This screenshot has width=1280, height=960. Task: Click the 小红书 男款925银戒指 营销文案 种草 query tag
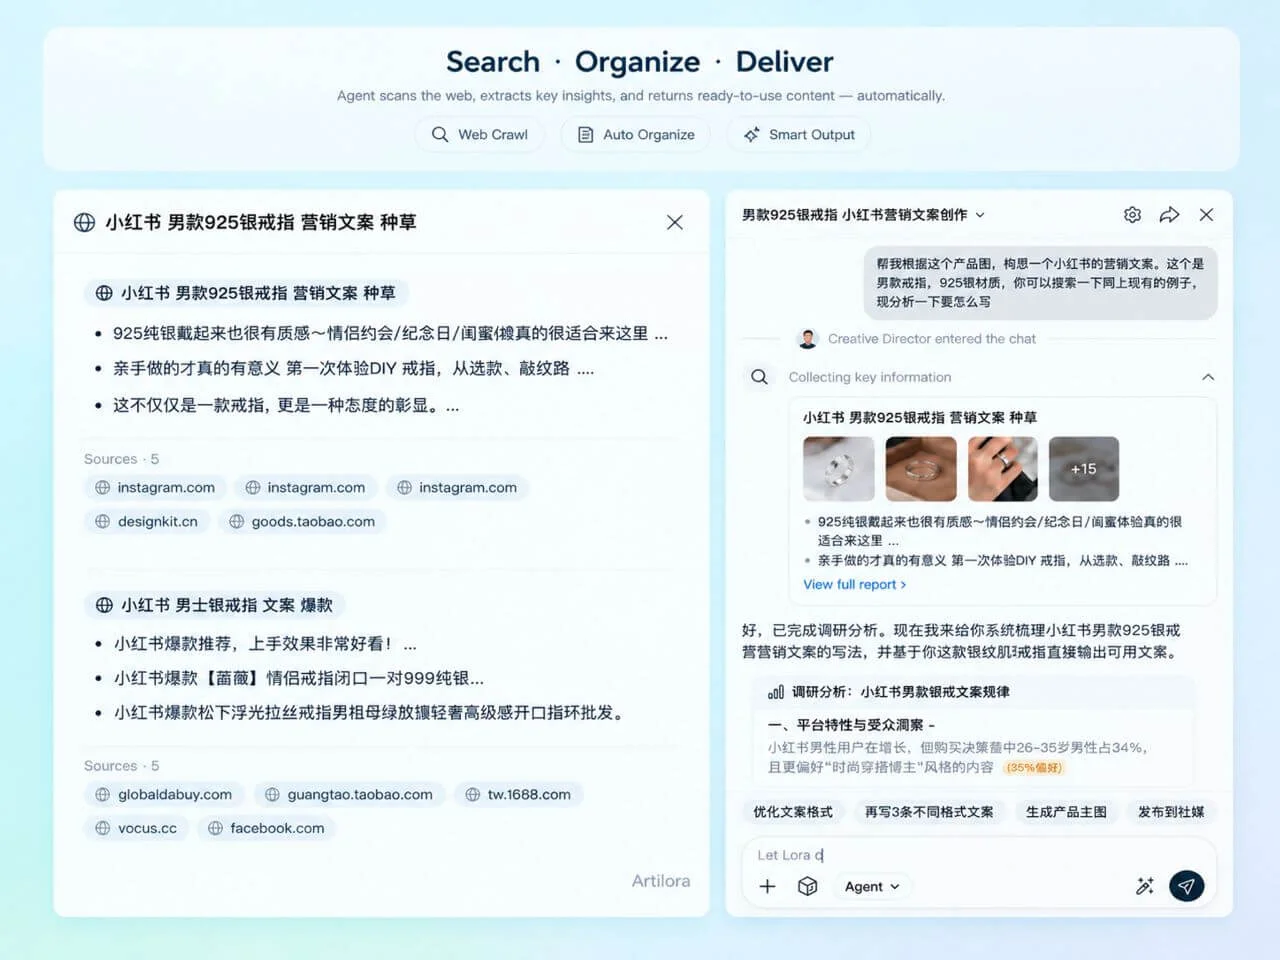pos(246,293)
